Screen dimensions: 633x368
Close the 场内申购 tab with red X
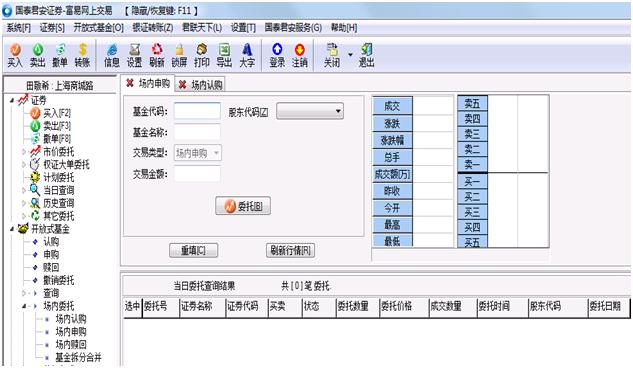pyautogui.click(x=130, y=84)
